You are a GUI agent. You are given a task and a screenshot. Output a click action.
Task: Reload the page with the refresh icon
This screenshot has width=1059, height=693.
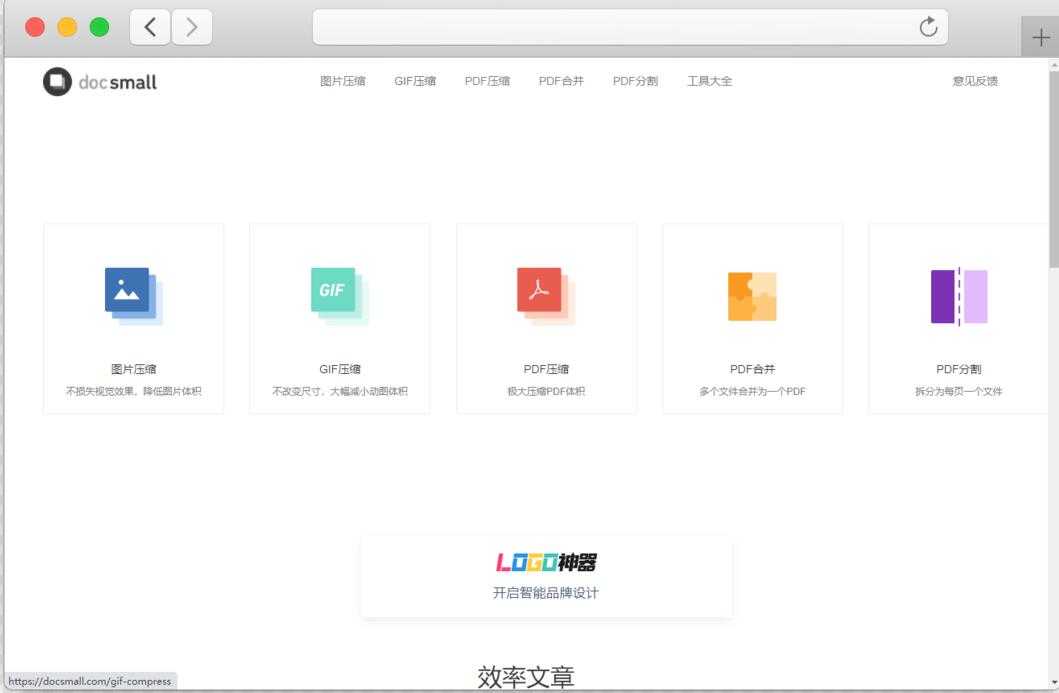coord(928,27)
